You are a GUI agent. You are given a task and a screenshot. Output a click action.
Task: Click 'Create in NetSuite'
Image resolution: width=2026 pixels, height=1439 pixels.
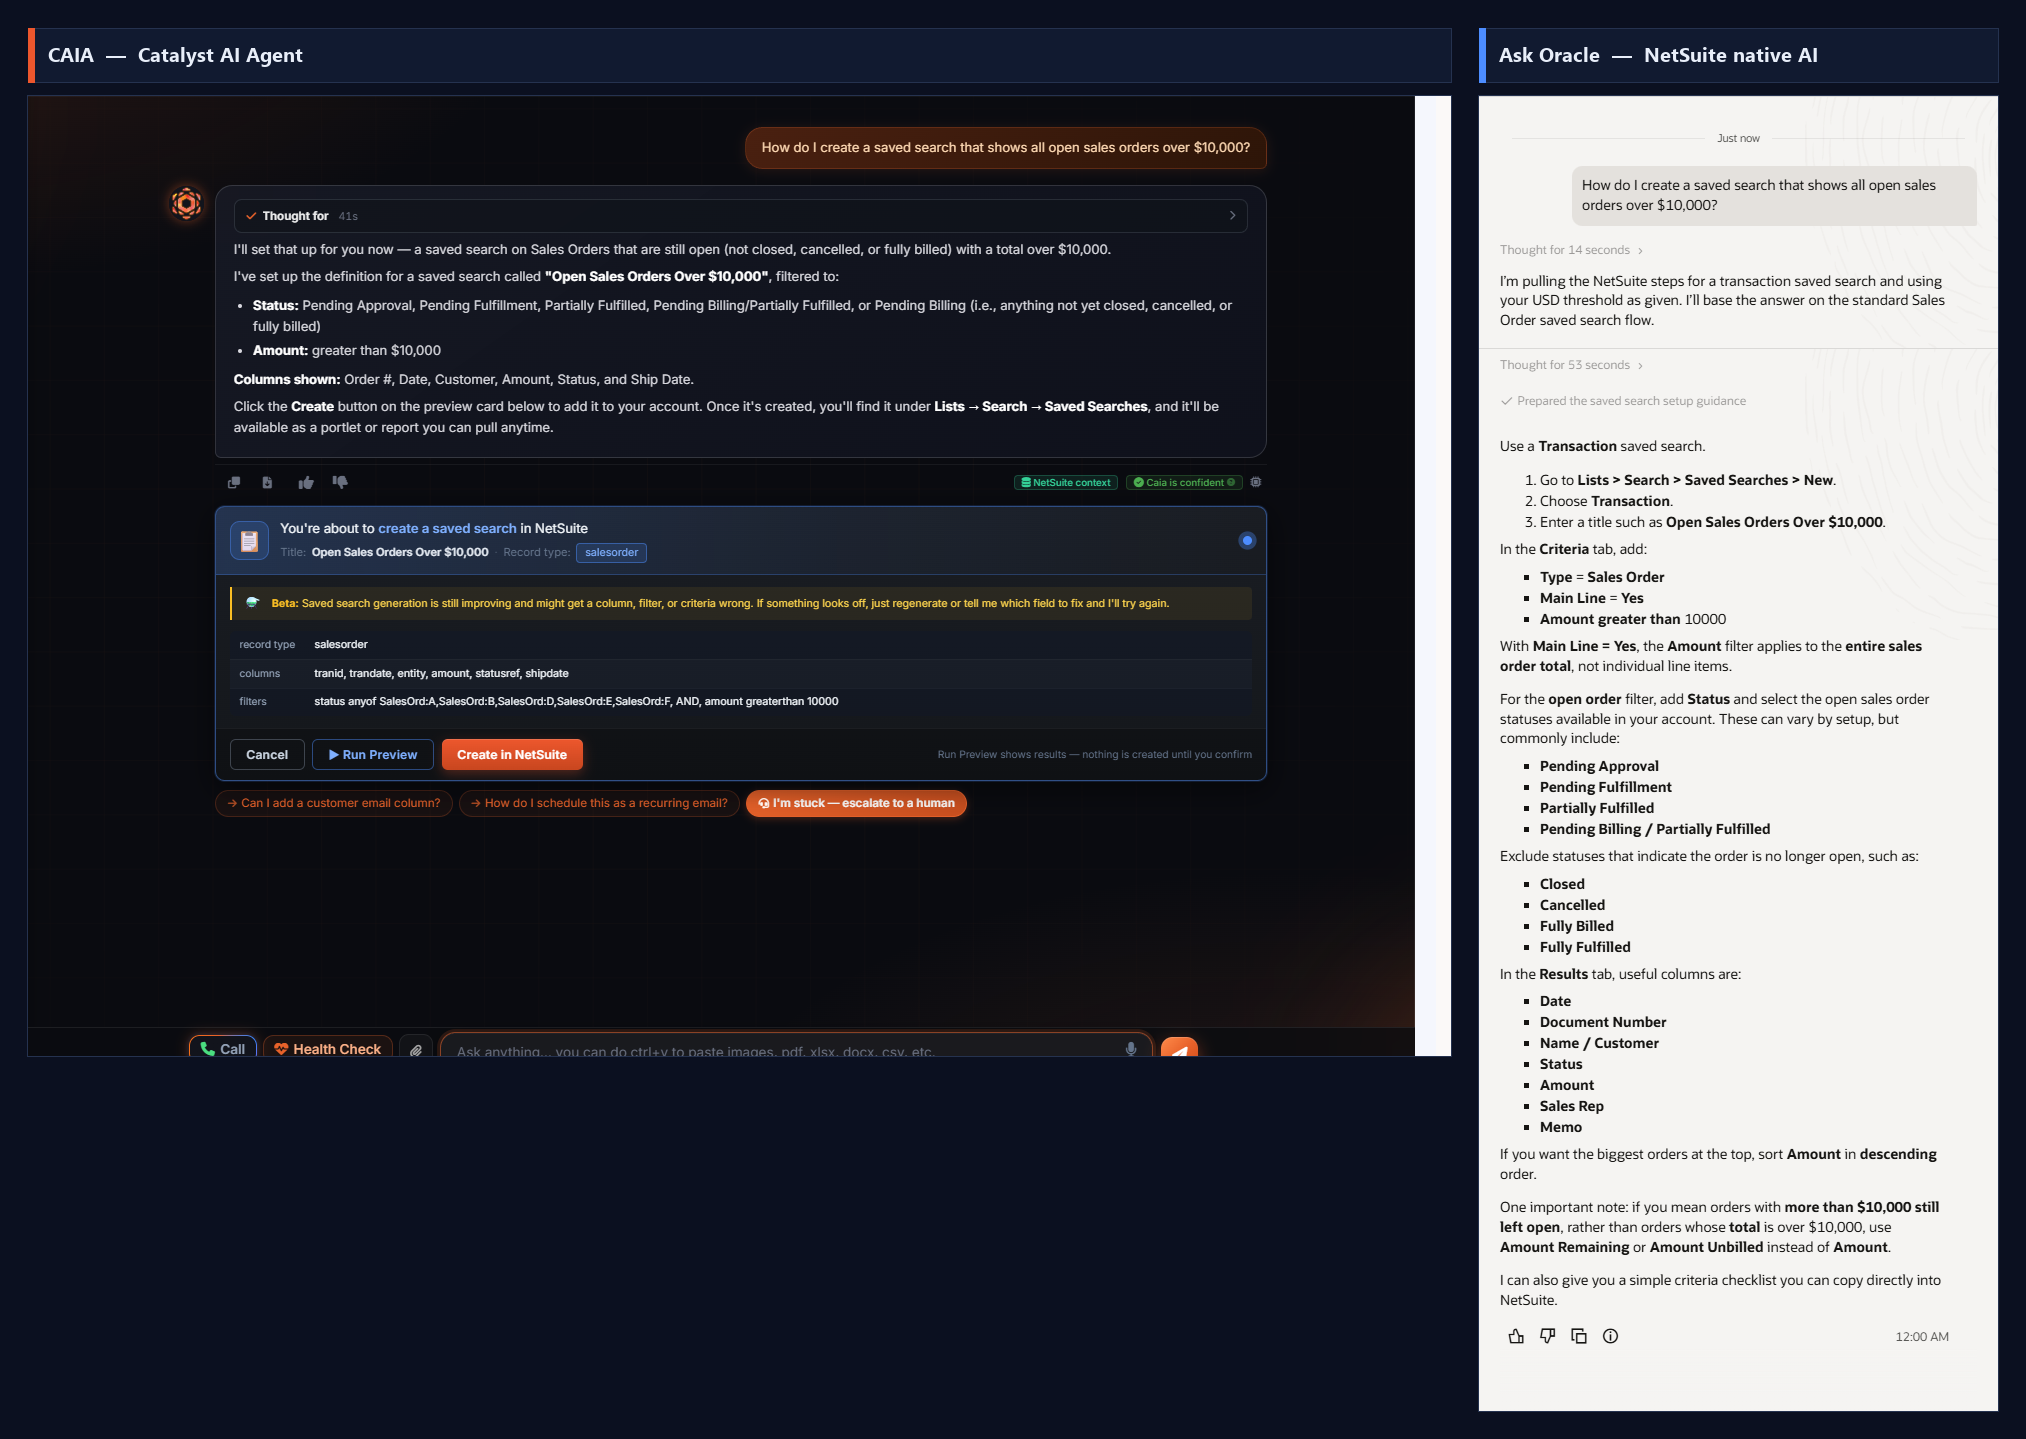(x=512, y=755)
